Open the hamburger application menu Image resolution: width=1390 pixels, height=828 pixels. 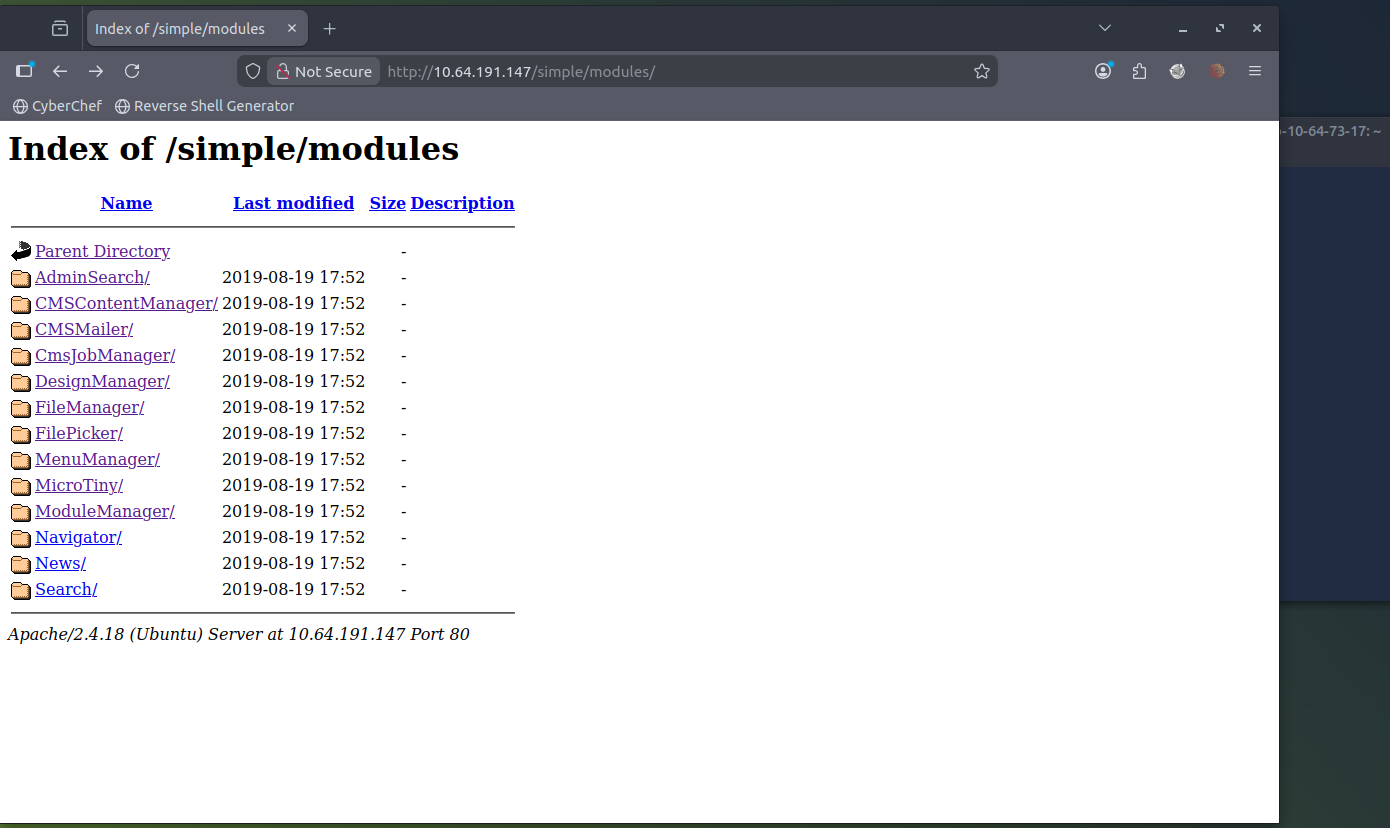[1255, 71]
